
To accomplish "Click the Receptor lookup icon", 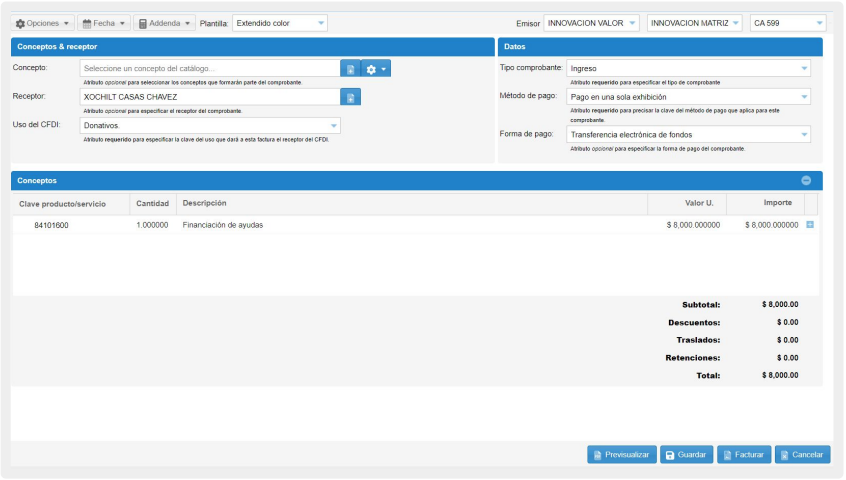I will 350,97.
